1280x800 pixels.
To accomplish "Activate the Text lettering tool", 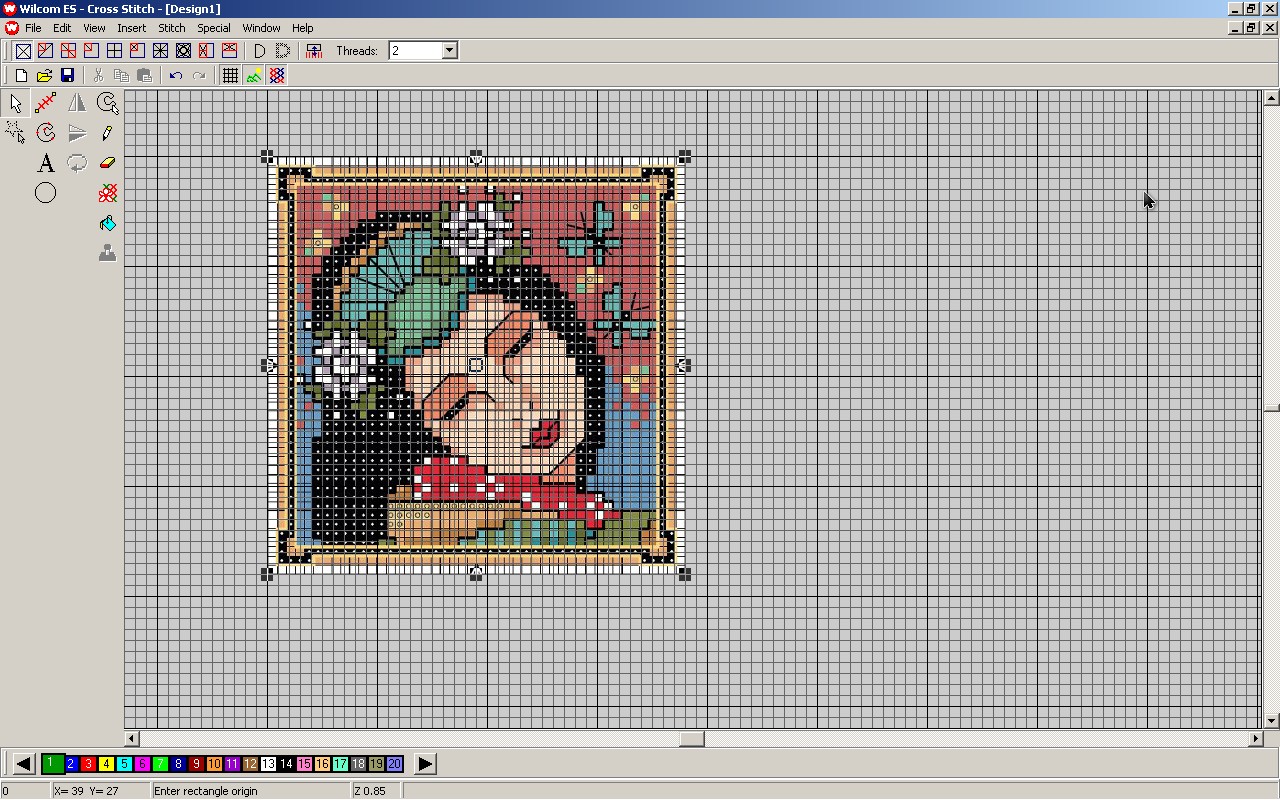I will (46, 162).
